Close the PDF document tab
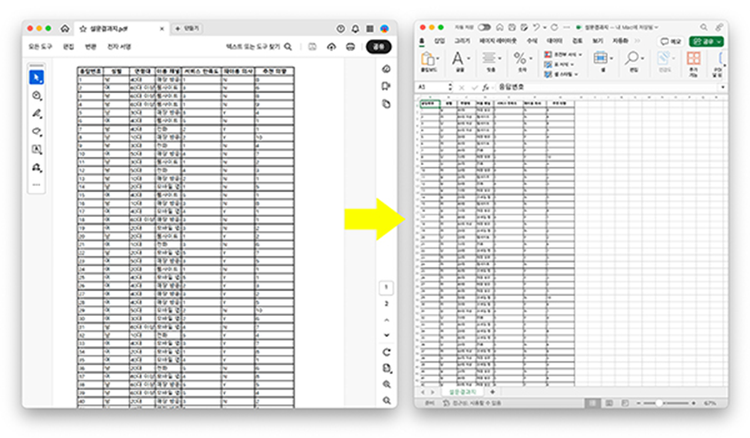This screenshot has width=750, height=438. point(162,29)
